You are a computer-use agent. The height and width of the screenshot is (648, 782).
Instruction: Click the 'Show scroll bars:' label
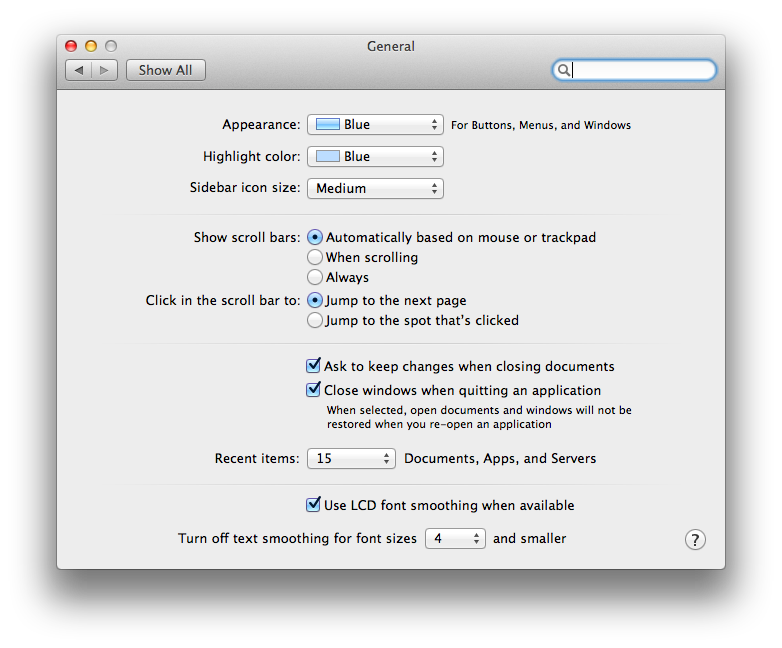pos(247,237)
